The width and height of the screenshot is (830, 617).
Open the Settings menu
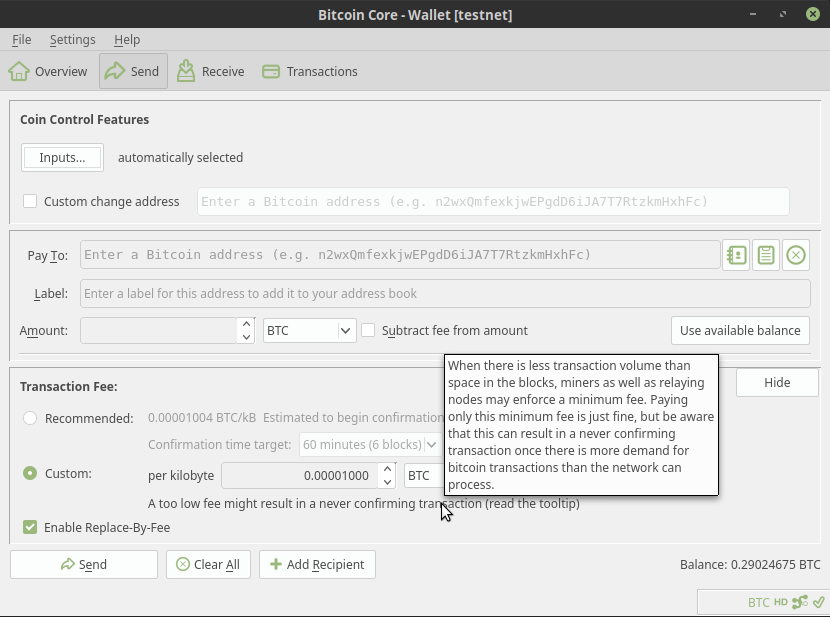click(72, 40)
